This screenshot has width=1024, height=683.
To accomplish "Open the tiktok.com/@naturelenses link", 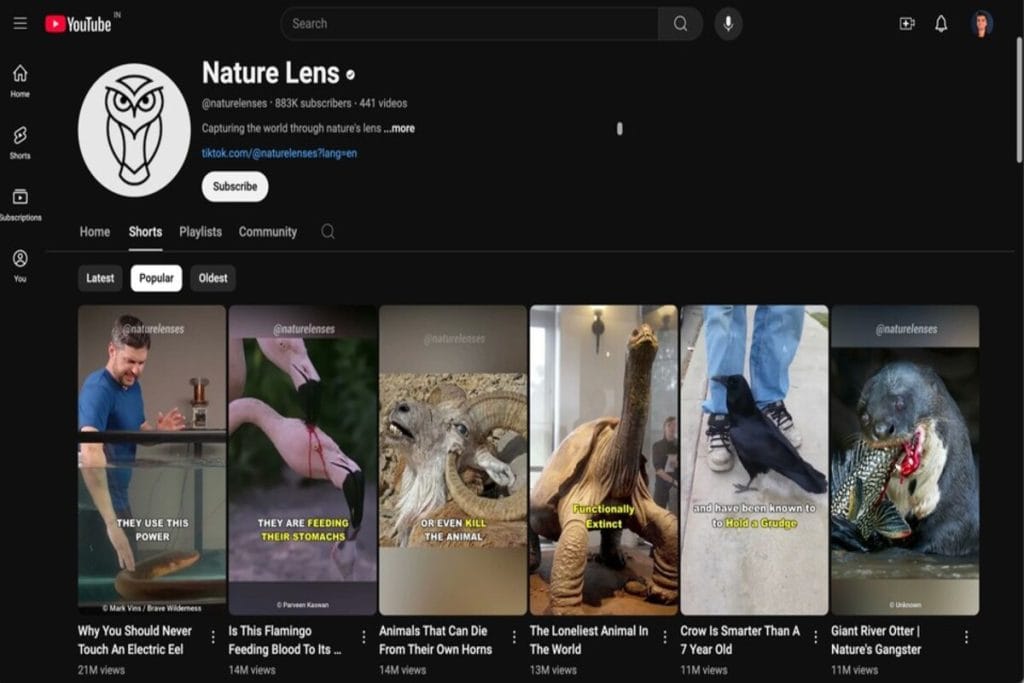I will (279, 153).
